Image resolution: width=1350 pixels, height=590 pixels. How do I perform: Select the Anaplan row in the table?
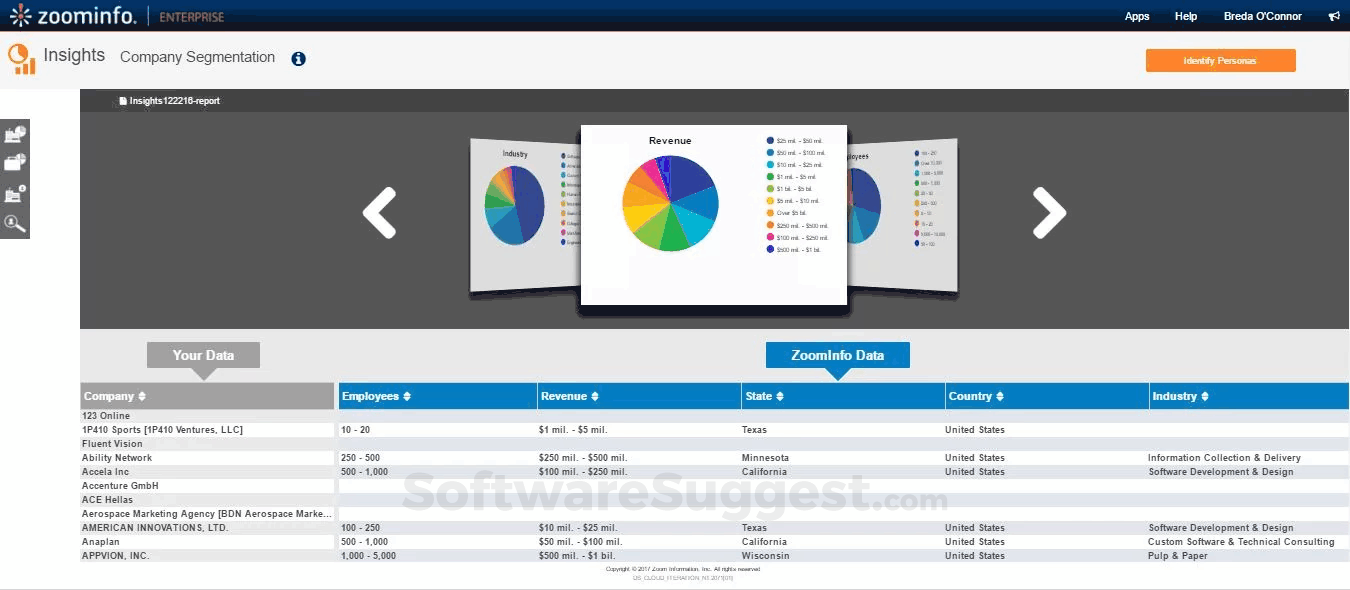[x=200, y=541]
